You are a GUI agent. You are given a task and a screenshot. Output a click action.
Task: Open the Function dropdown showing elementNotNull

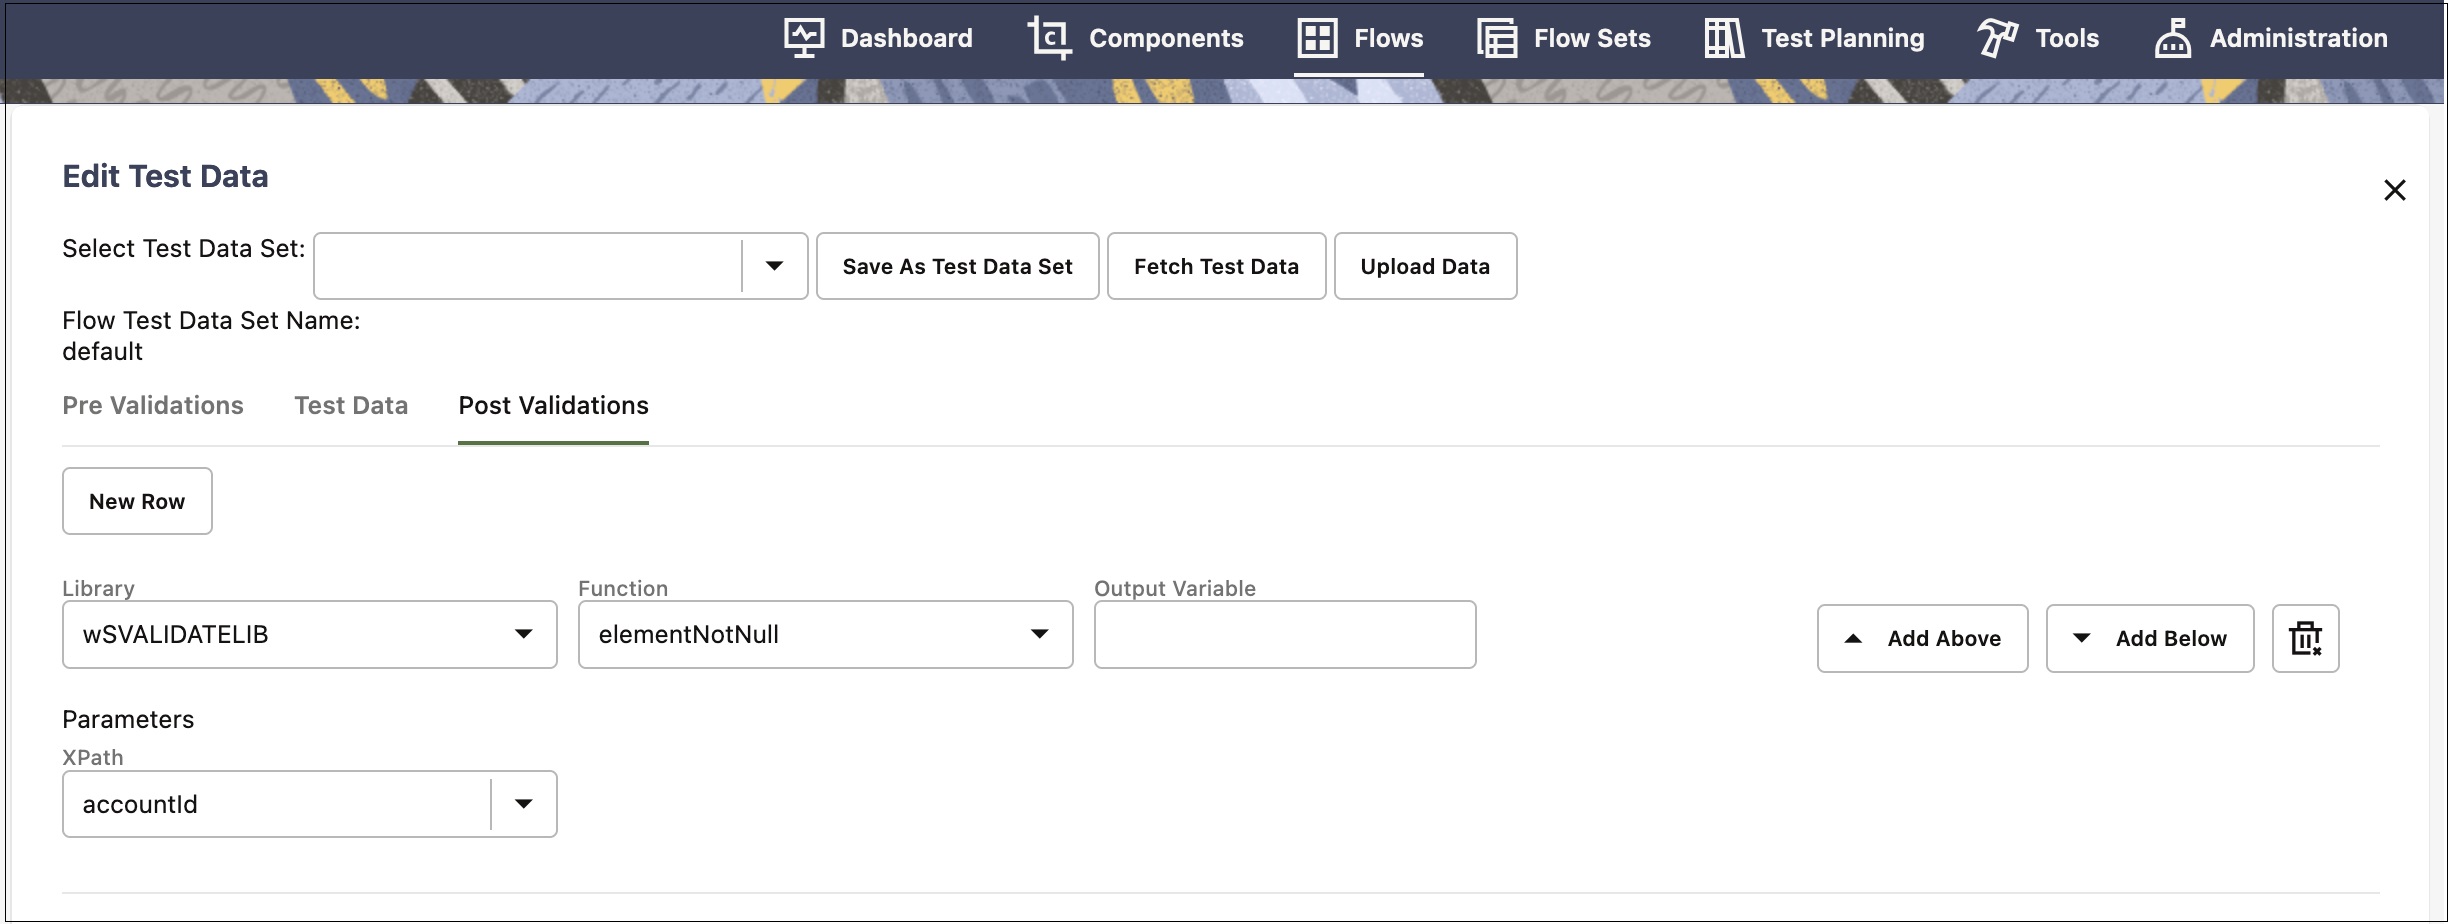[826, 635]
